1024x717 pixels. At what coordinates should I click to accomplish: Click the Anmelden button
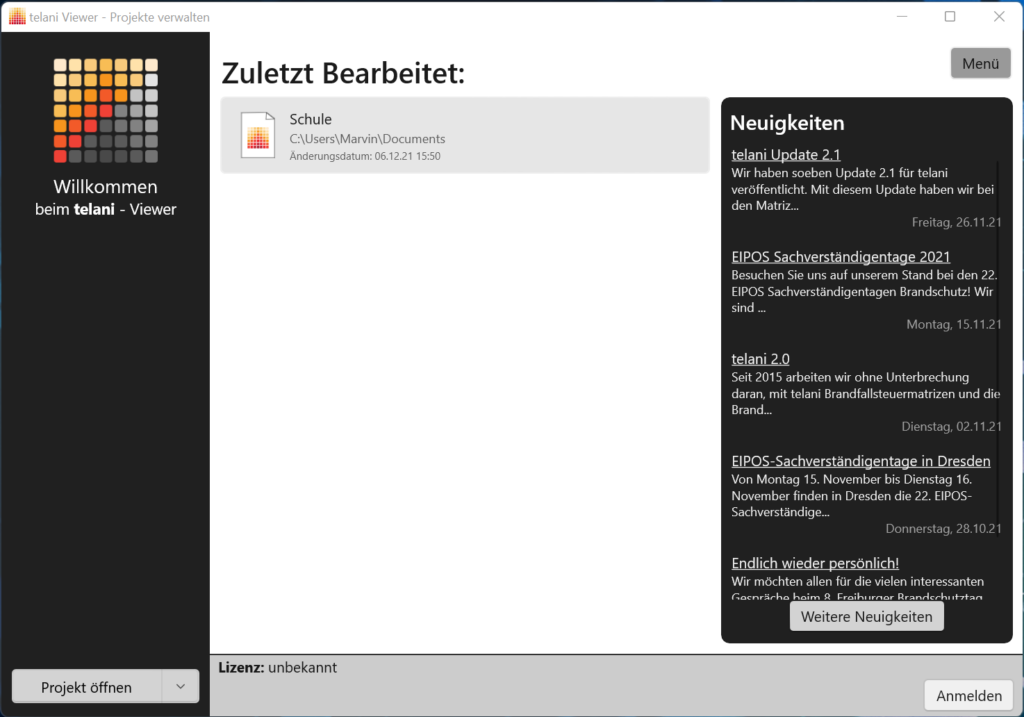(x=968, y=695)
